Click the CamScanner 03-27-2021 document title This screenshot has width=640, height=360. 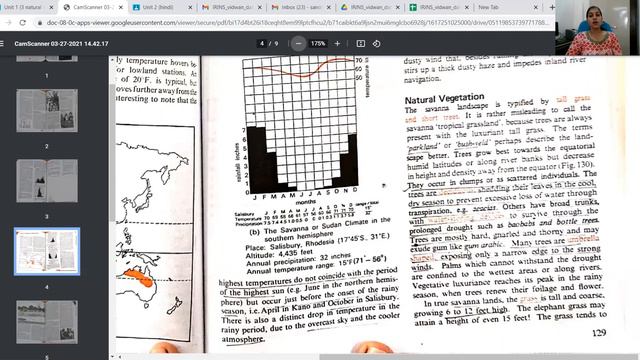click(x=61, y=44)
